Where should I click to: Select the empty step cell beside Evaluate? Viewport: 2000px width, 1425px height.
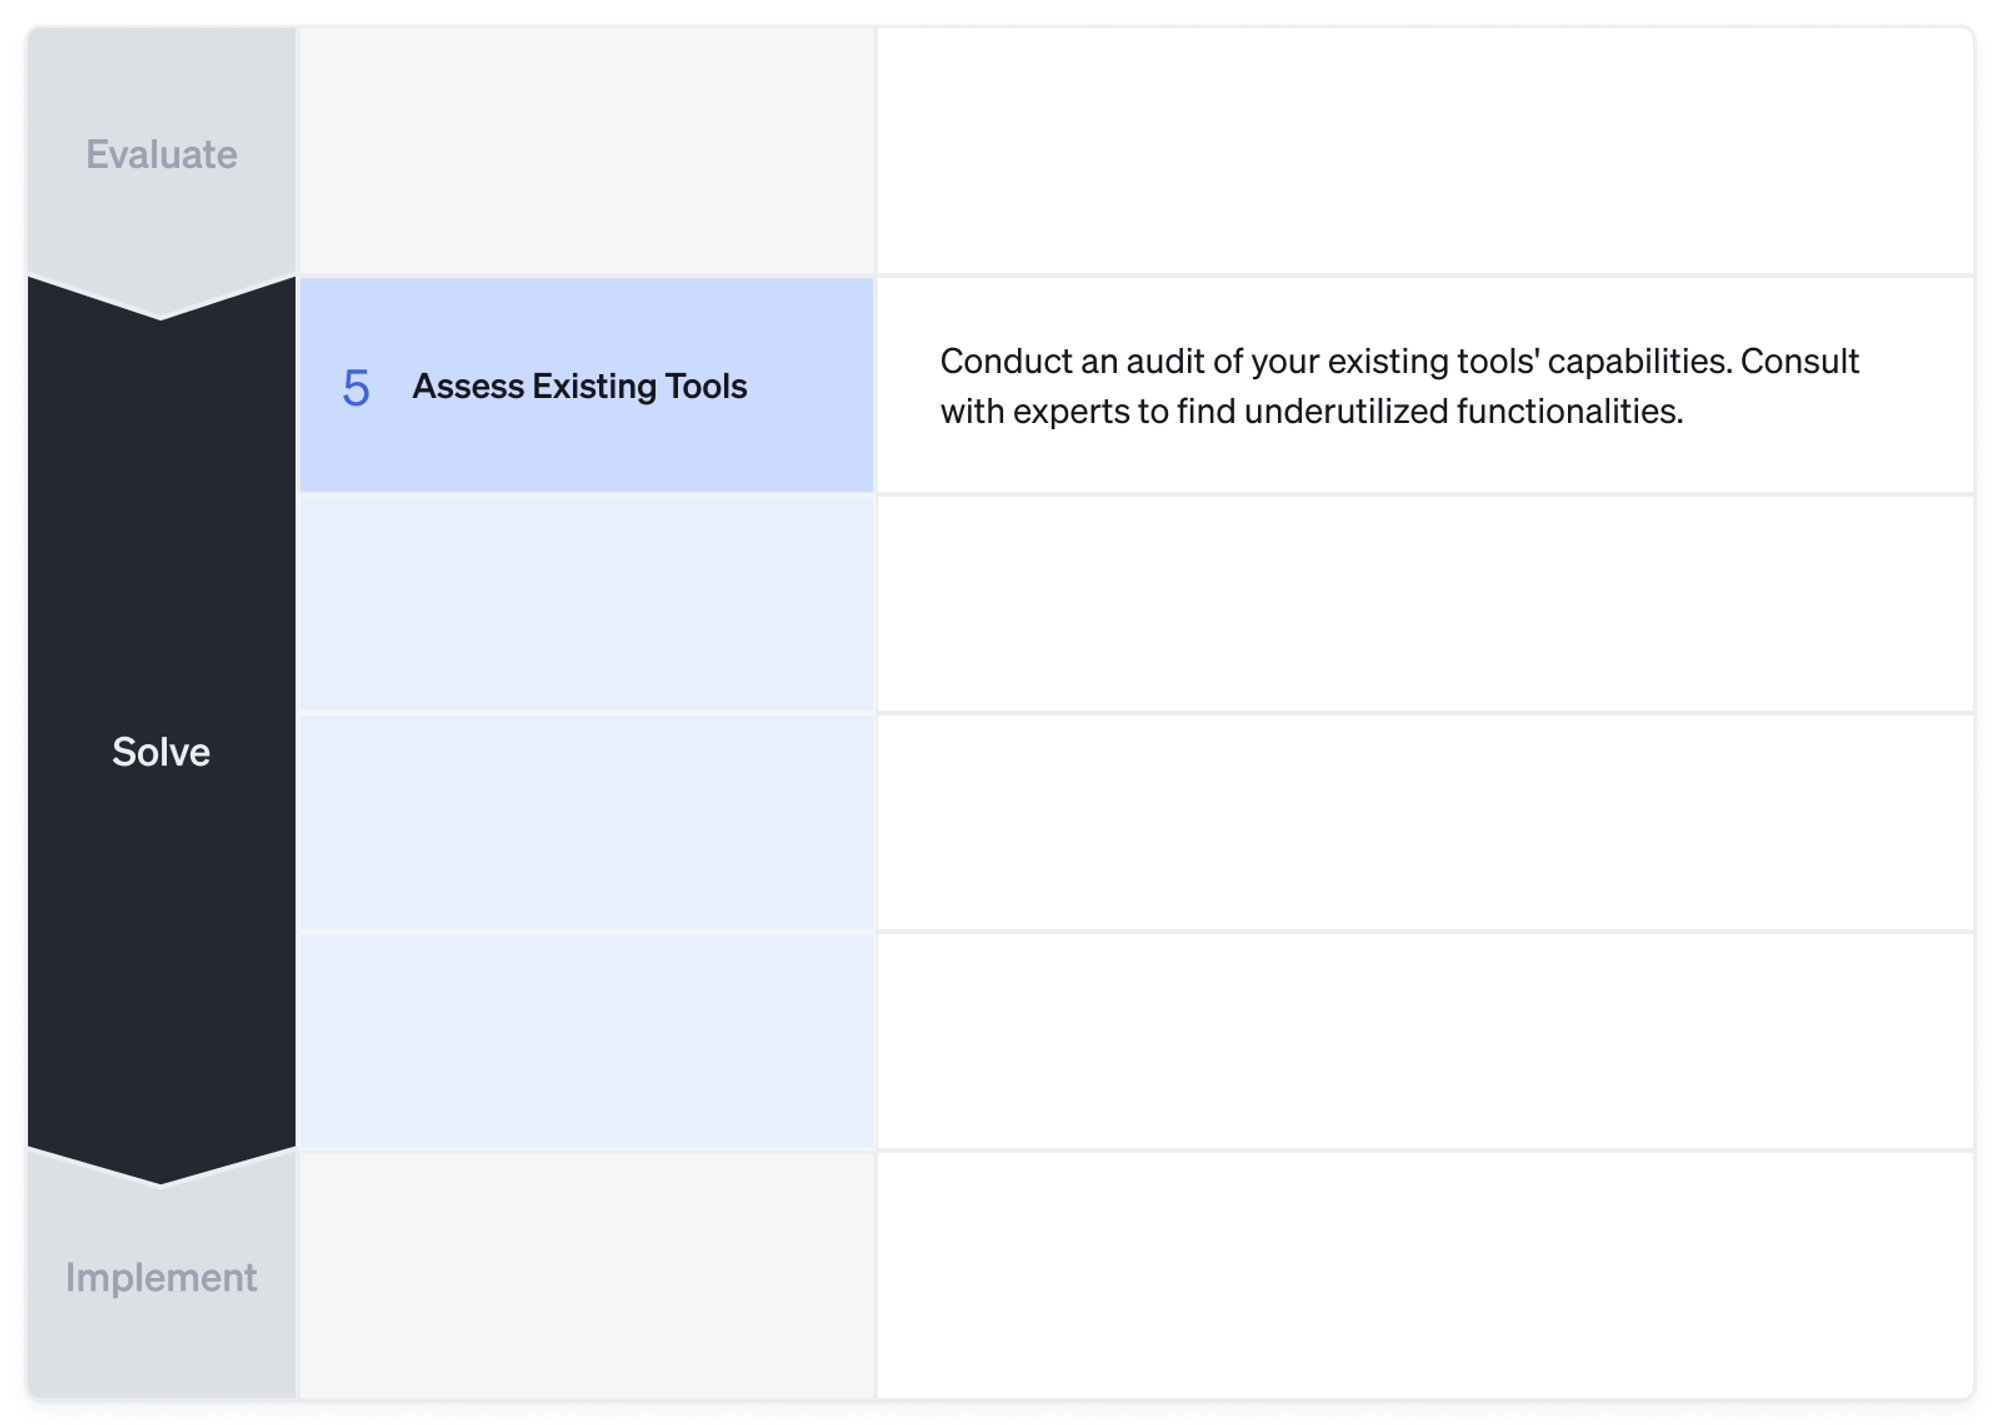[x=587, y=151]
